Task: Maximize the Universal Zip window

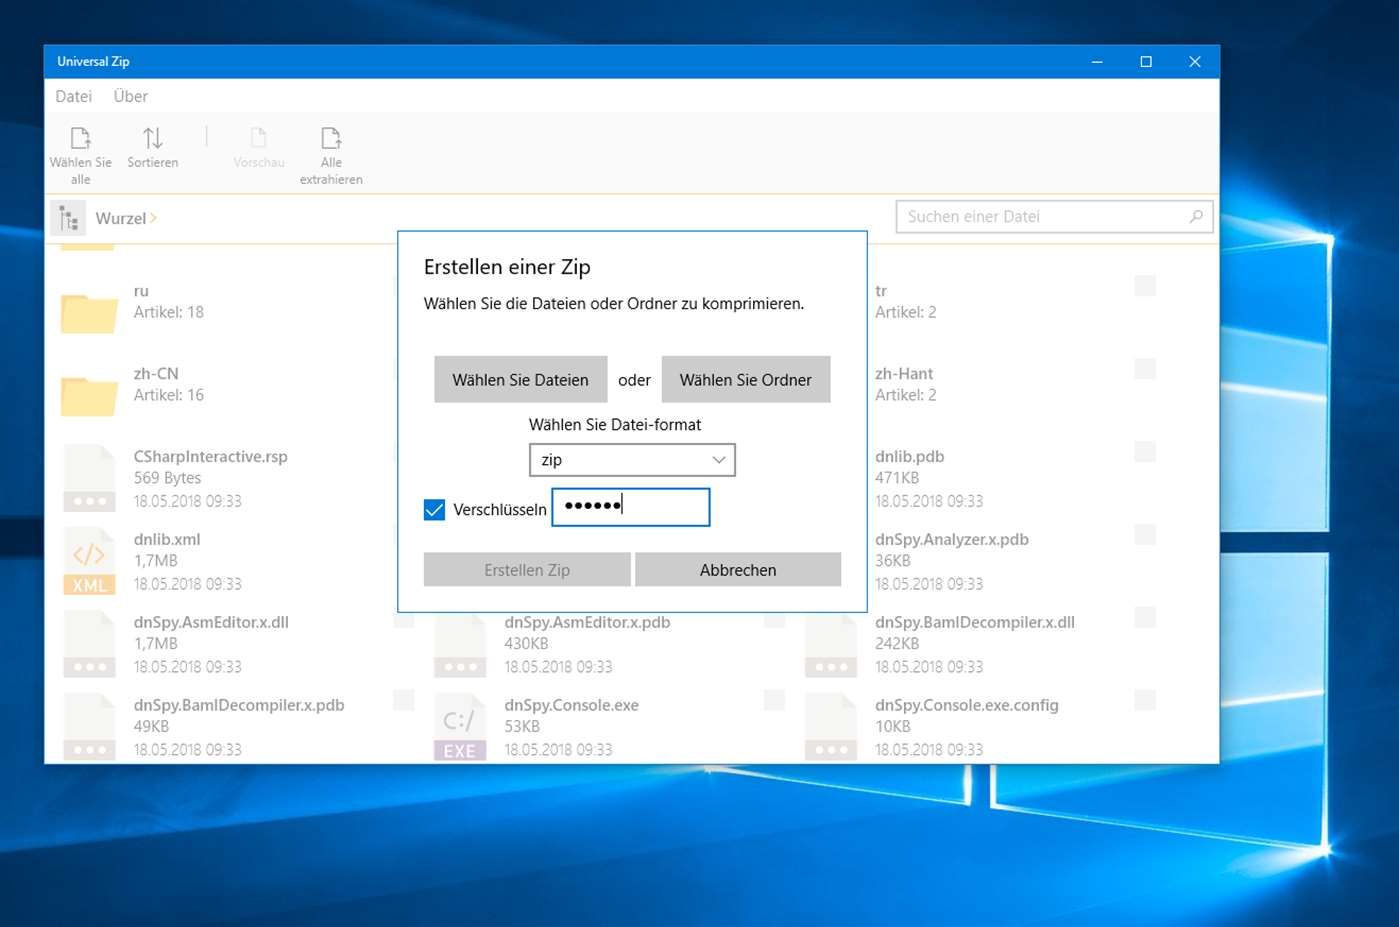Action: pos(1146,62)
